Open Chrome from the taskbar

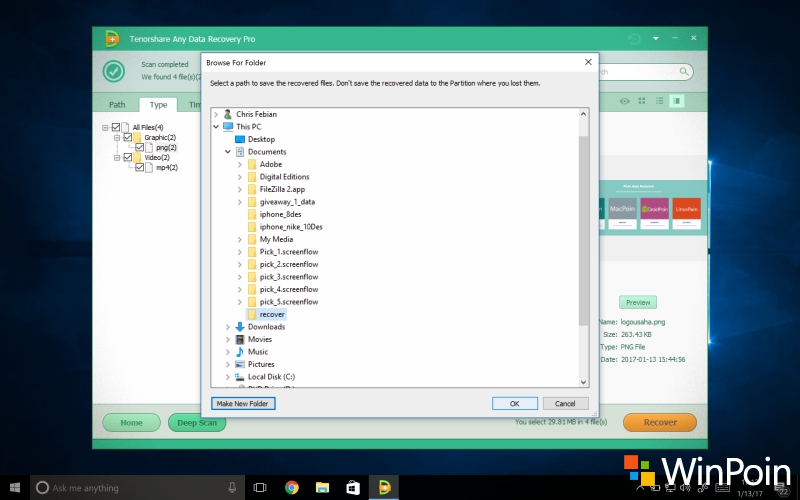(292, 488)
